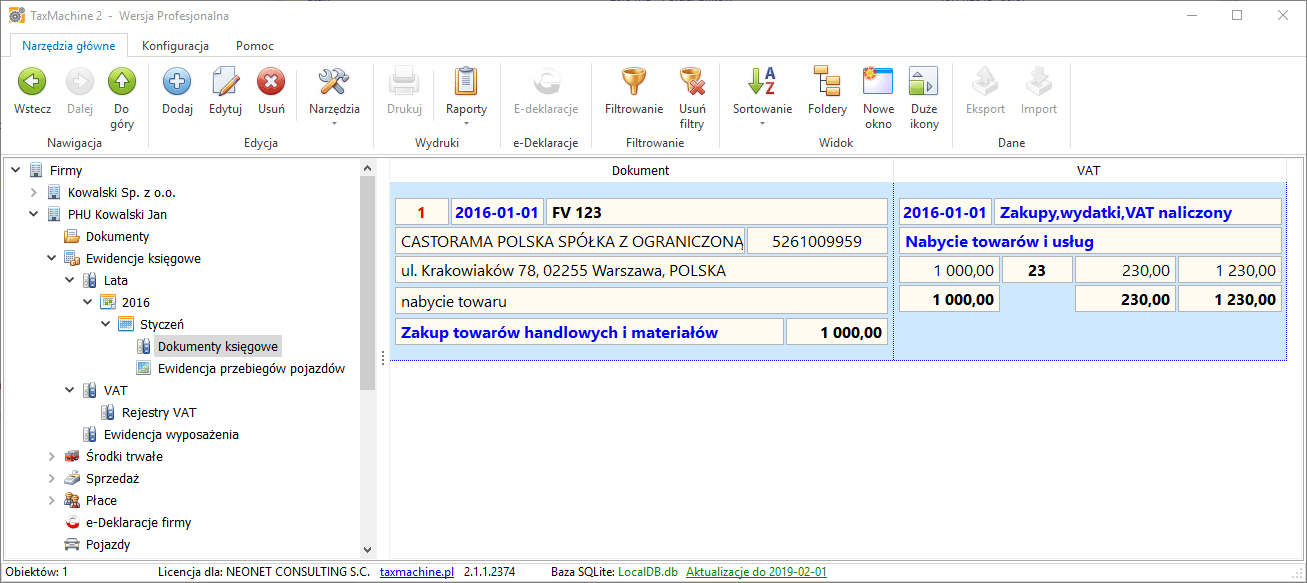Click the tree panel scrollbar down arrow
The height and width of the screenshot is (583, 1307).
point(367,549)
